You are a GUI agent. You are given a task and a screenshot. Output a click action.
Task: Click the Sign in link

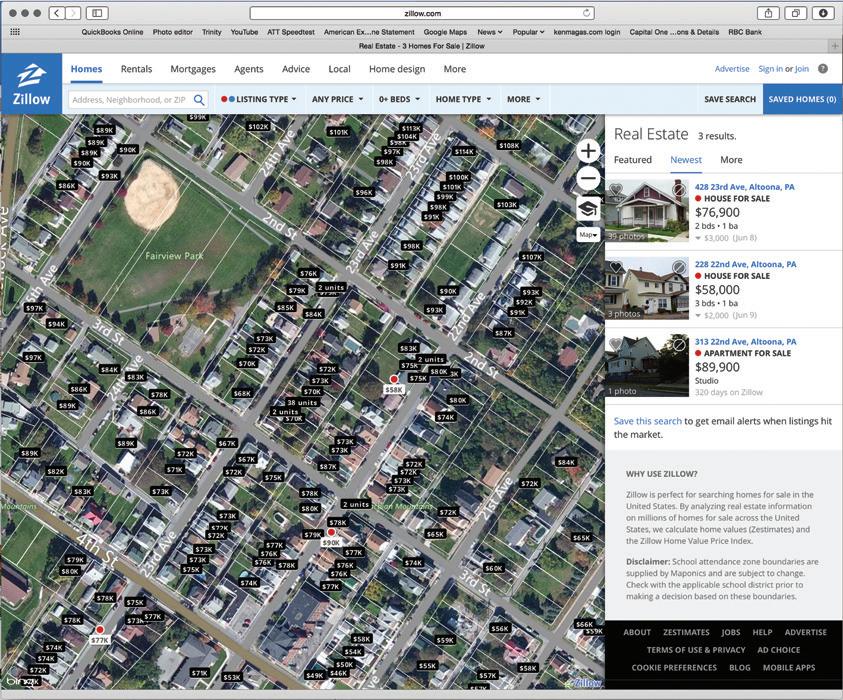(770, 69)
